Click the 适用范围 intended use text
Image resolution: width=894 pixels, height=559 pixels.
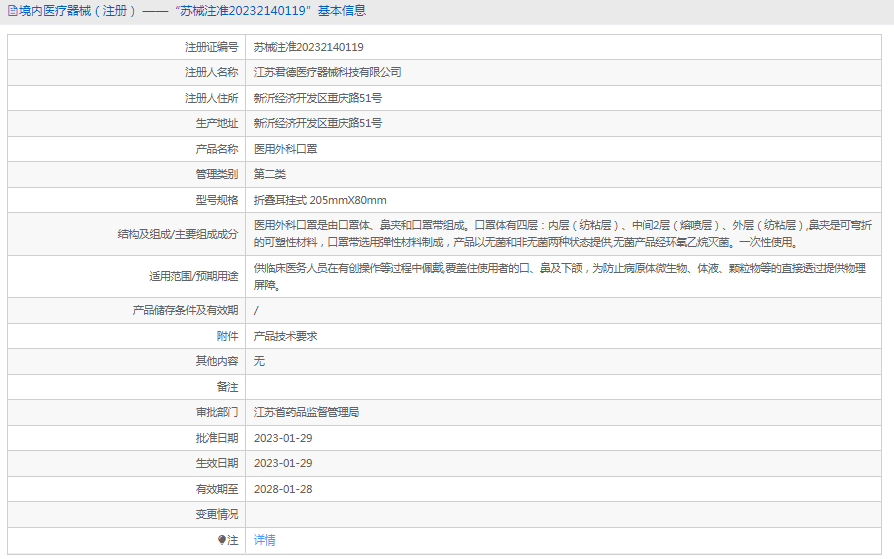[560, 277]
